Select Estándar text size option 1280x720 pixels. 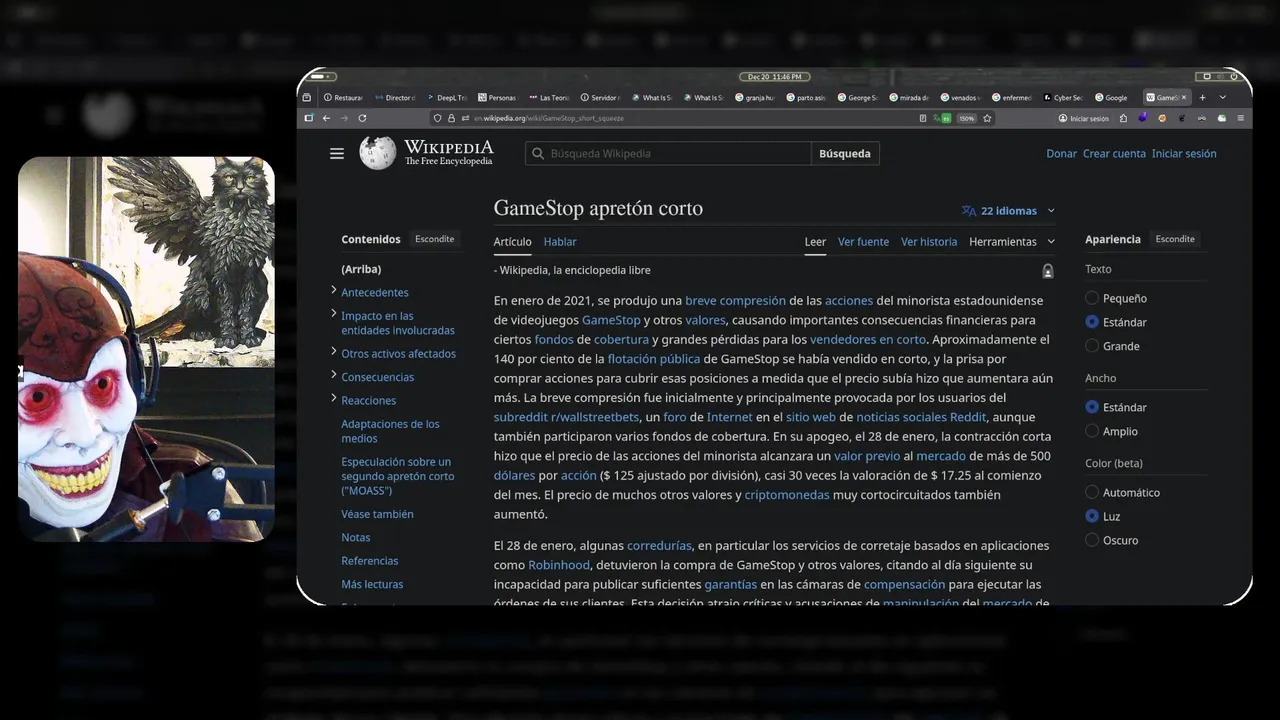point(1092,322)
